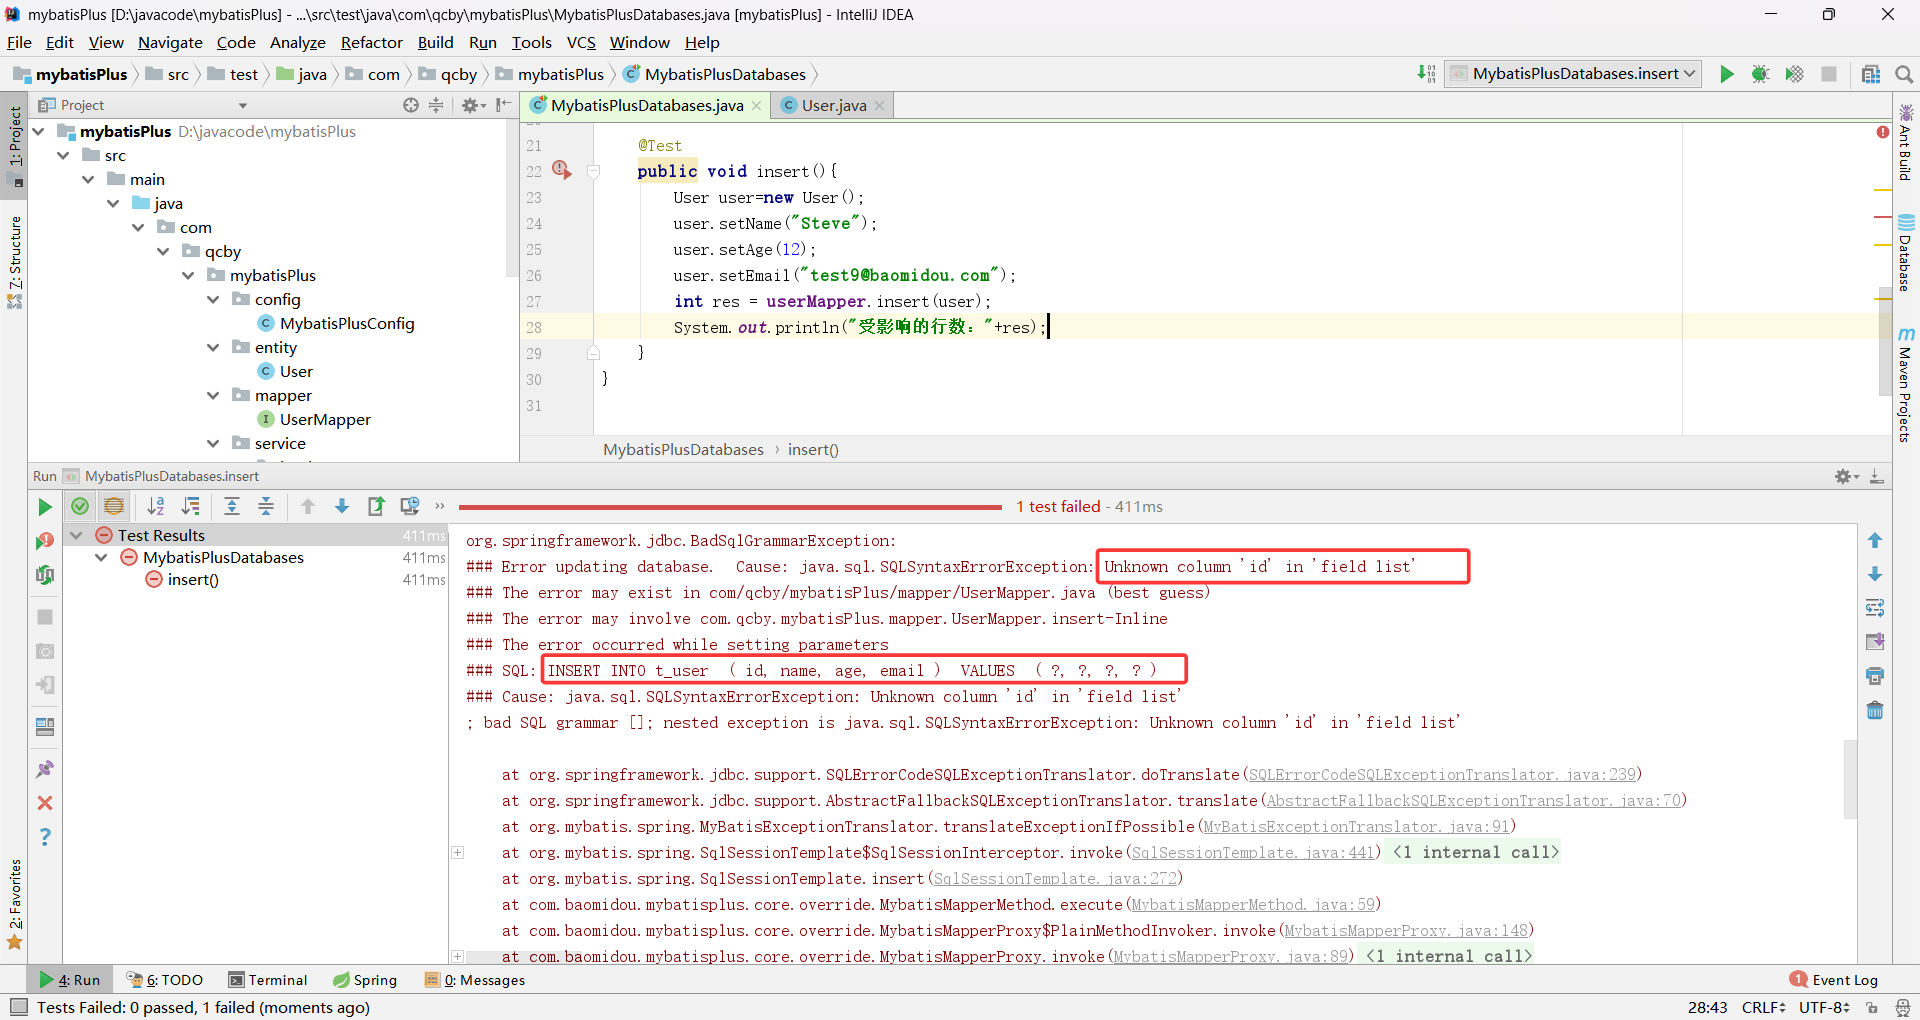
Task: Open Run panel help question mark
Action: [45, 837]
